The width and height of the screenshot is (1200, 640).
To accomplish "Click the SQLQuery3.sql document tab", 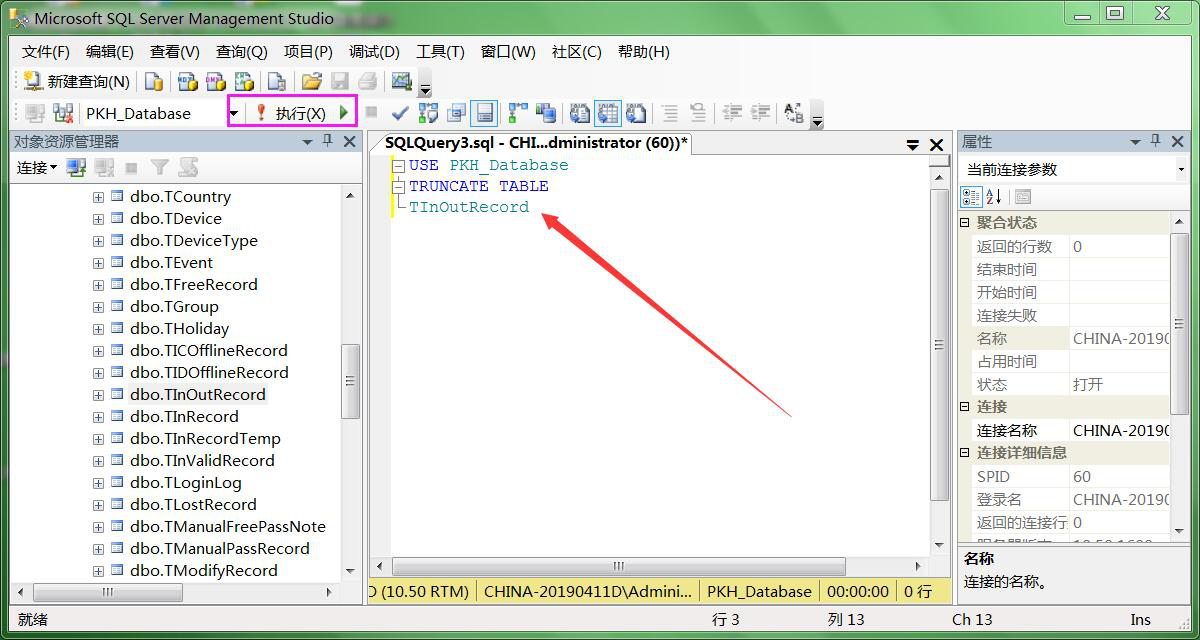I will click(536, 143).
